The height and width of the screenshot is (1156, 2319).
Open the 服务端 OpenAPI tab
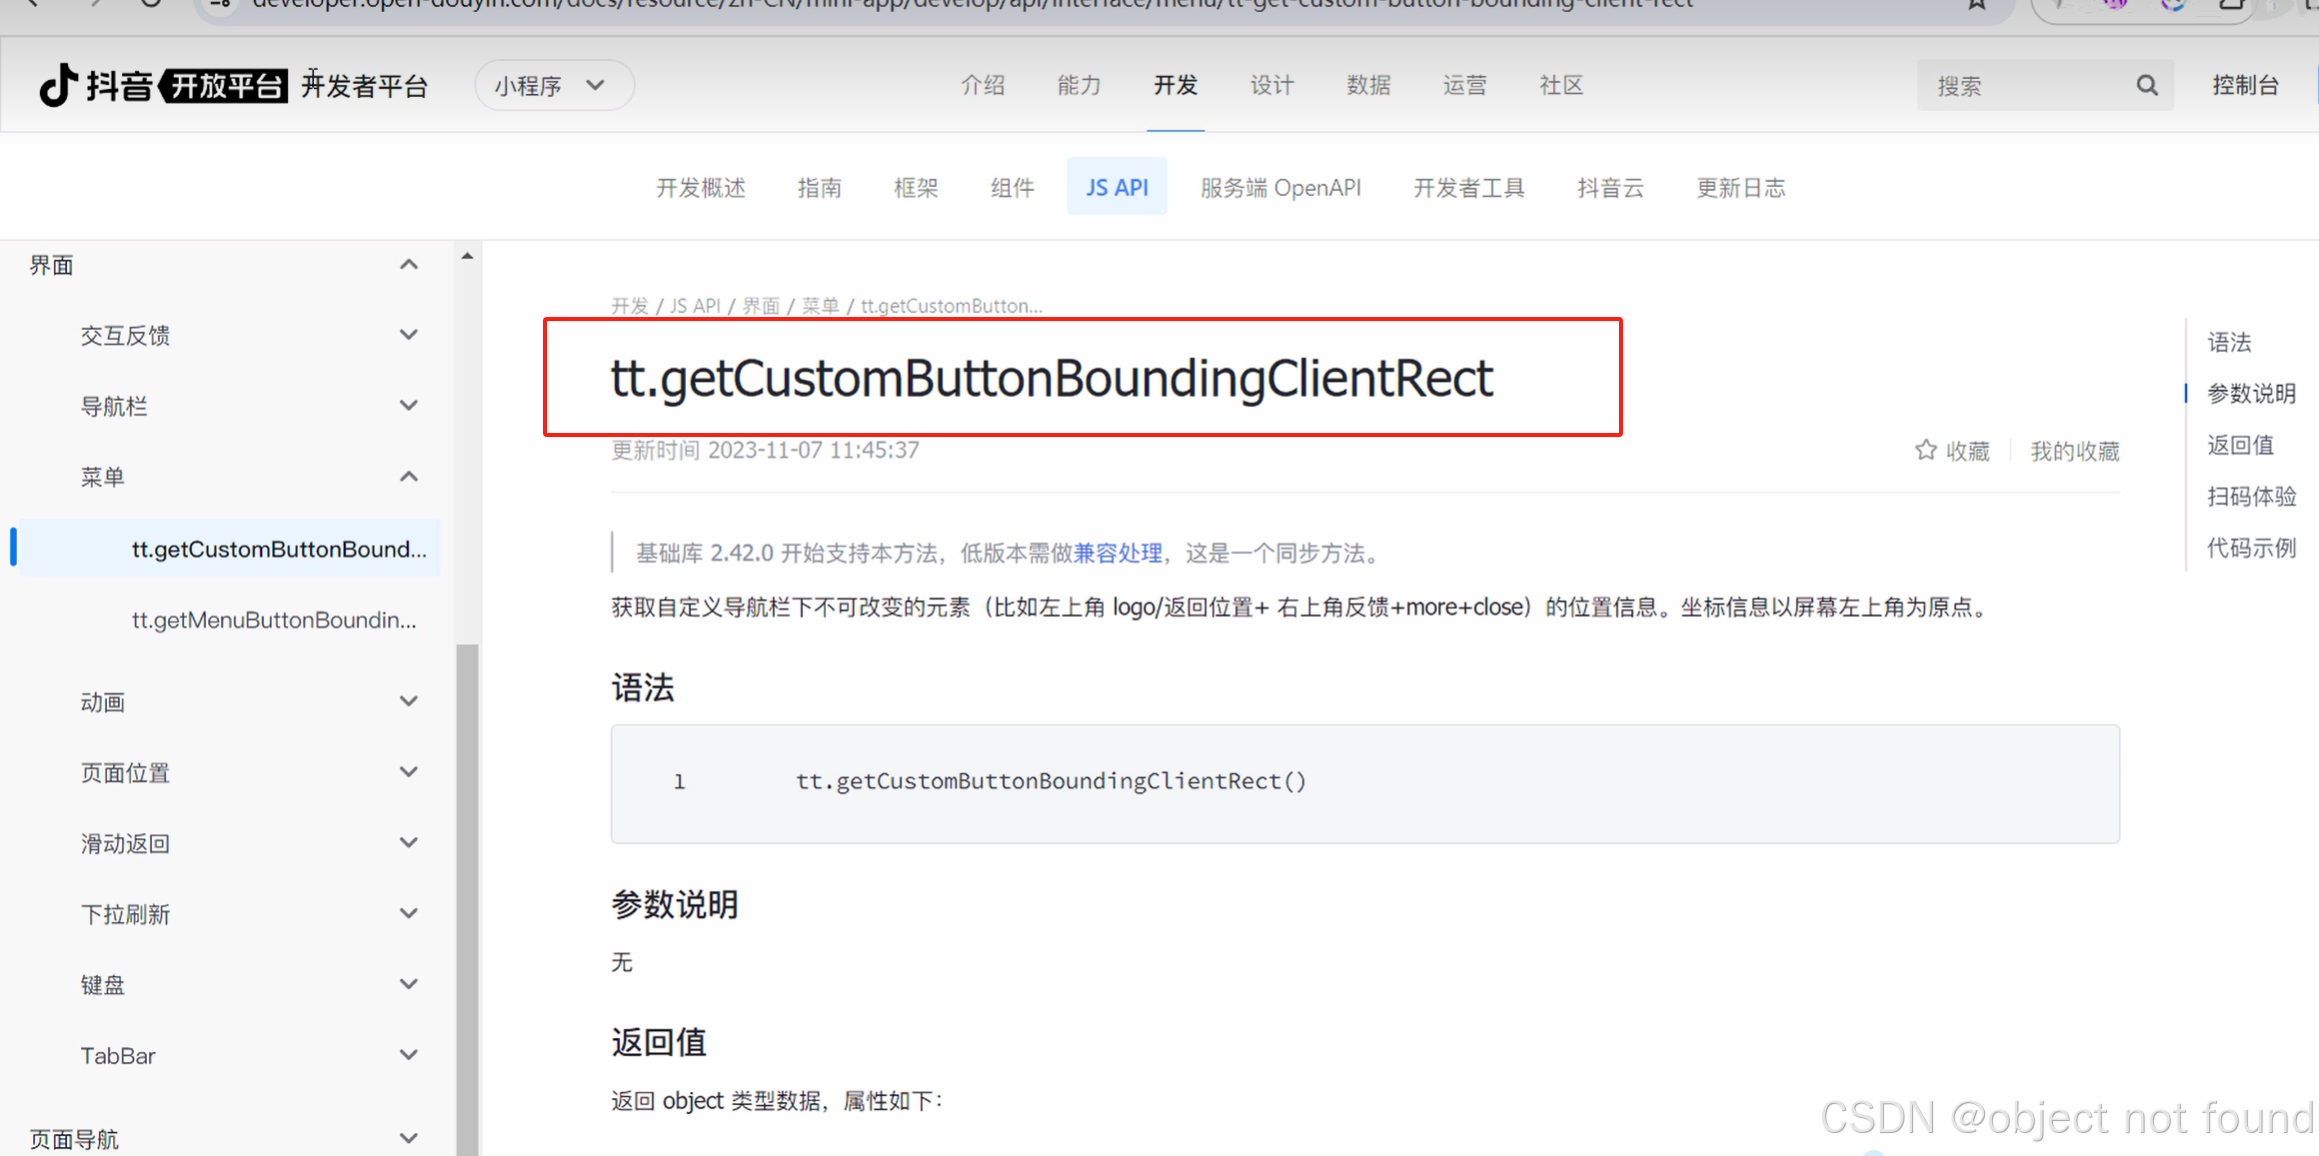[x=1280, y=188]
